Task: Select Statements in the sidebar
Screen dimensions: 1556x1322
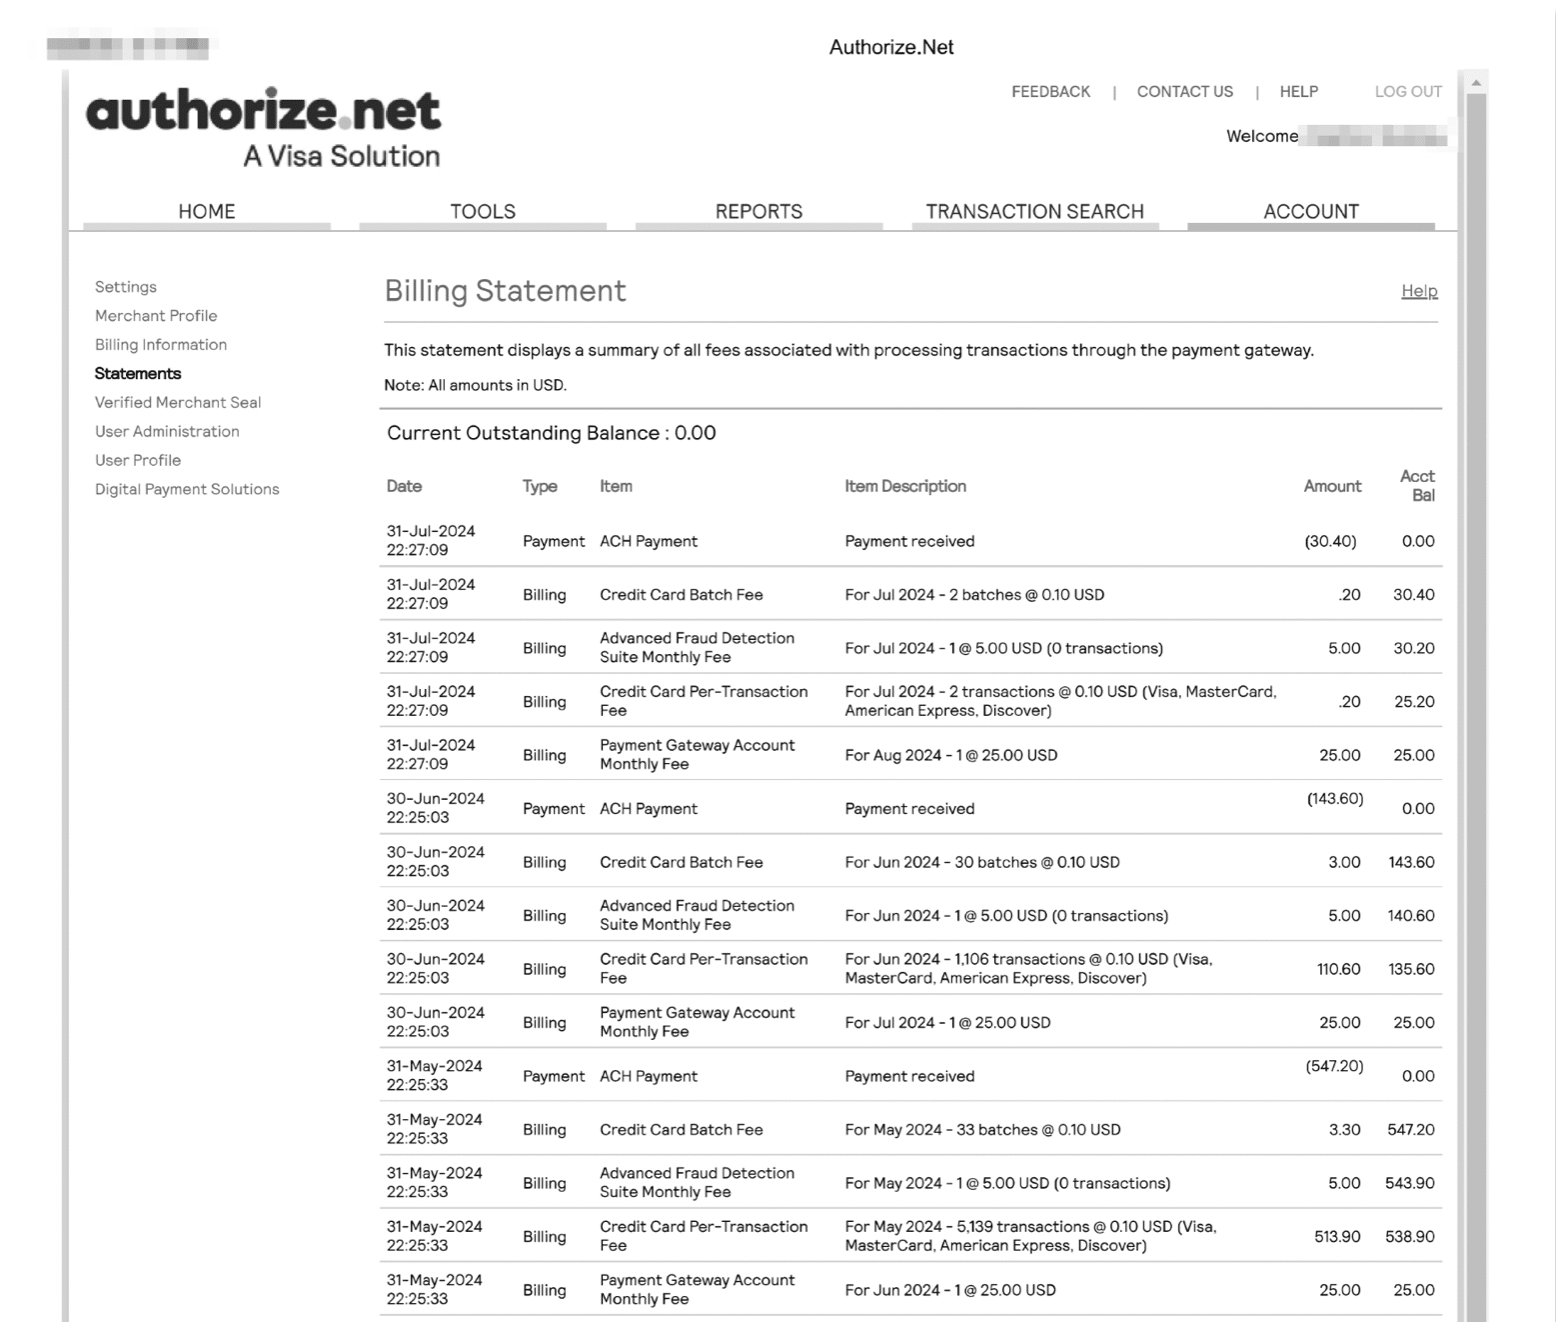Action: click(137, 373)
